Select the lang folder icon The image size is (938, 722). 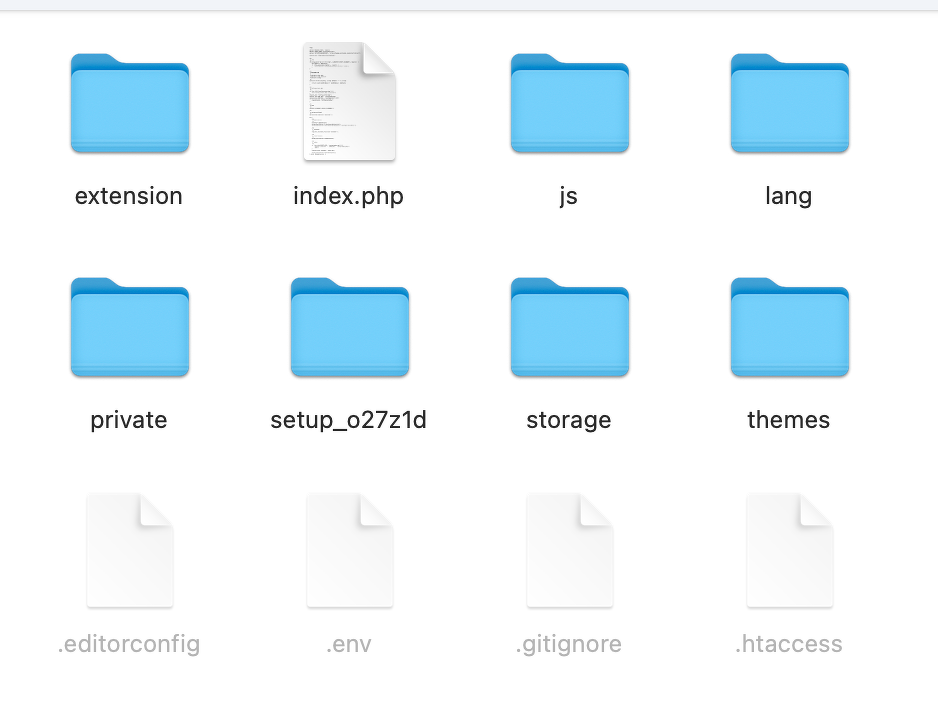(x=790, y=103)
